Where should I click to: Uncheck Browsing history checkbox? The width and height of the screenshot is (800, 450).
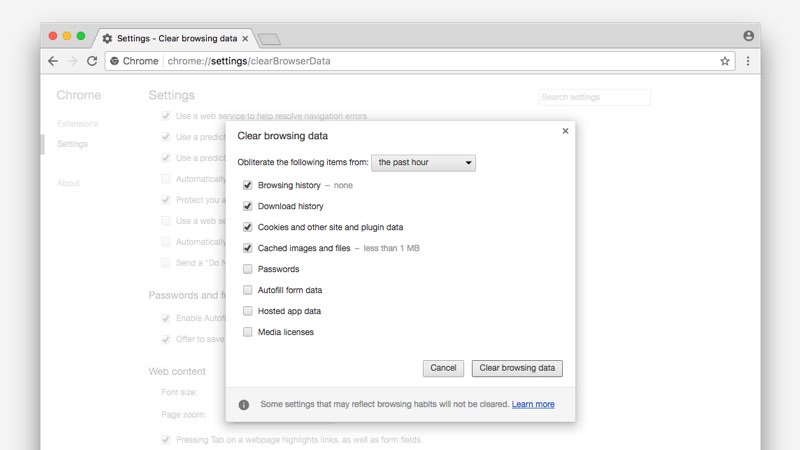click(247, 185)
